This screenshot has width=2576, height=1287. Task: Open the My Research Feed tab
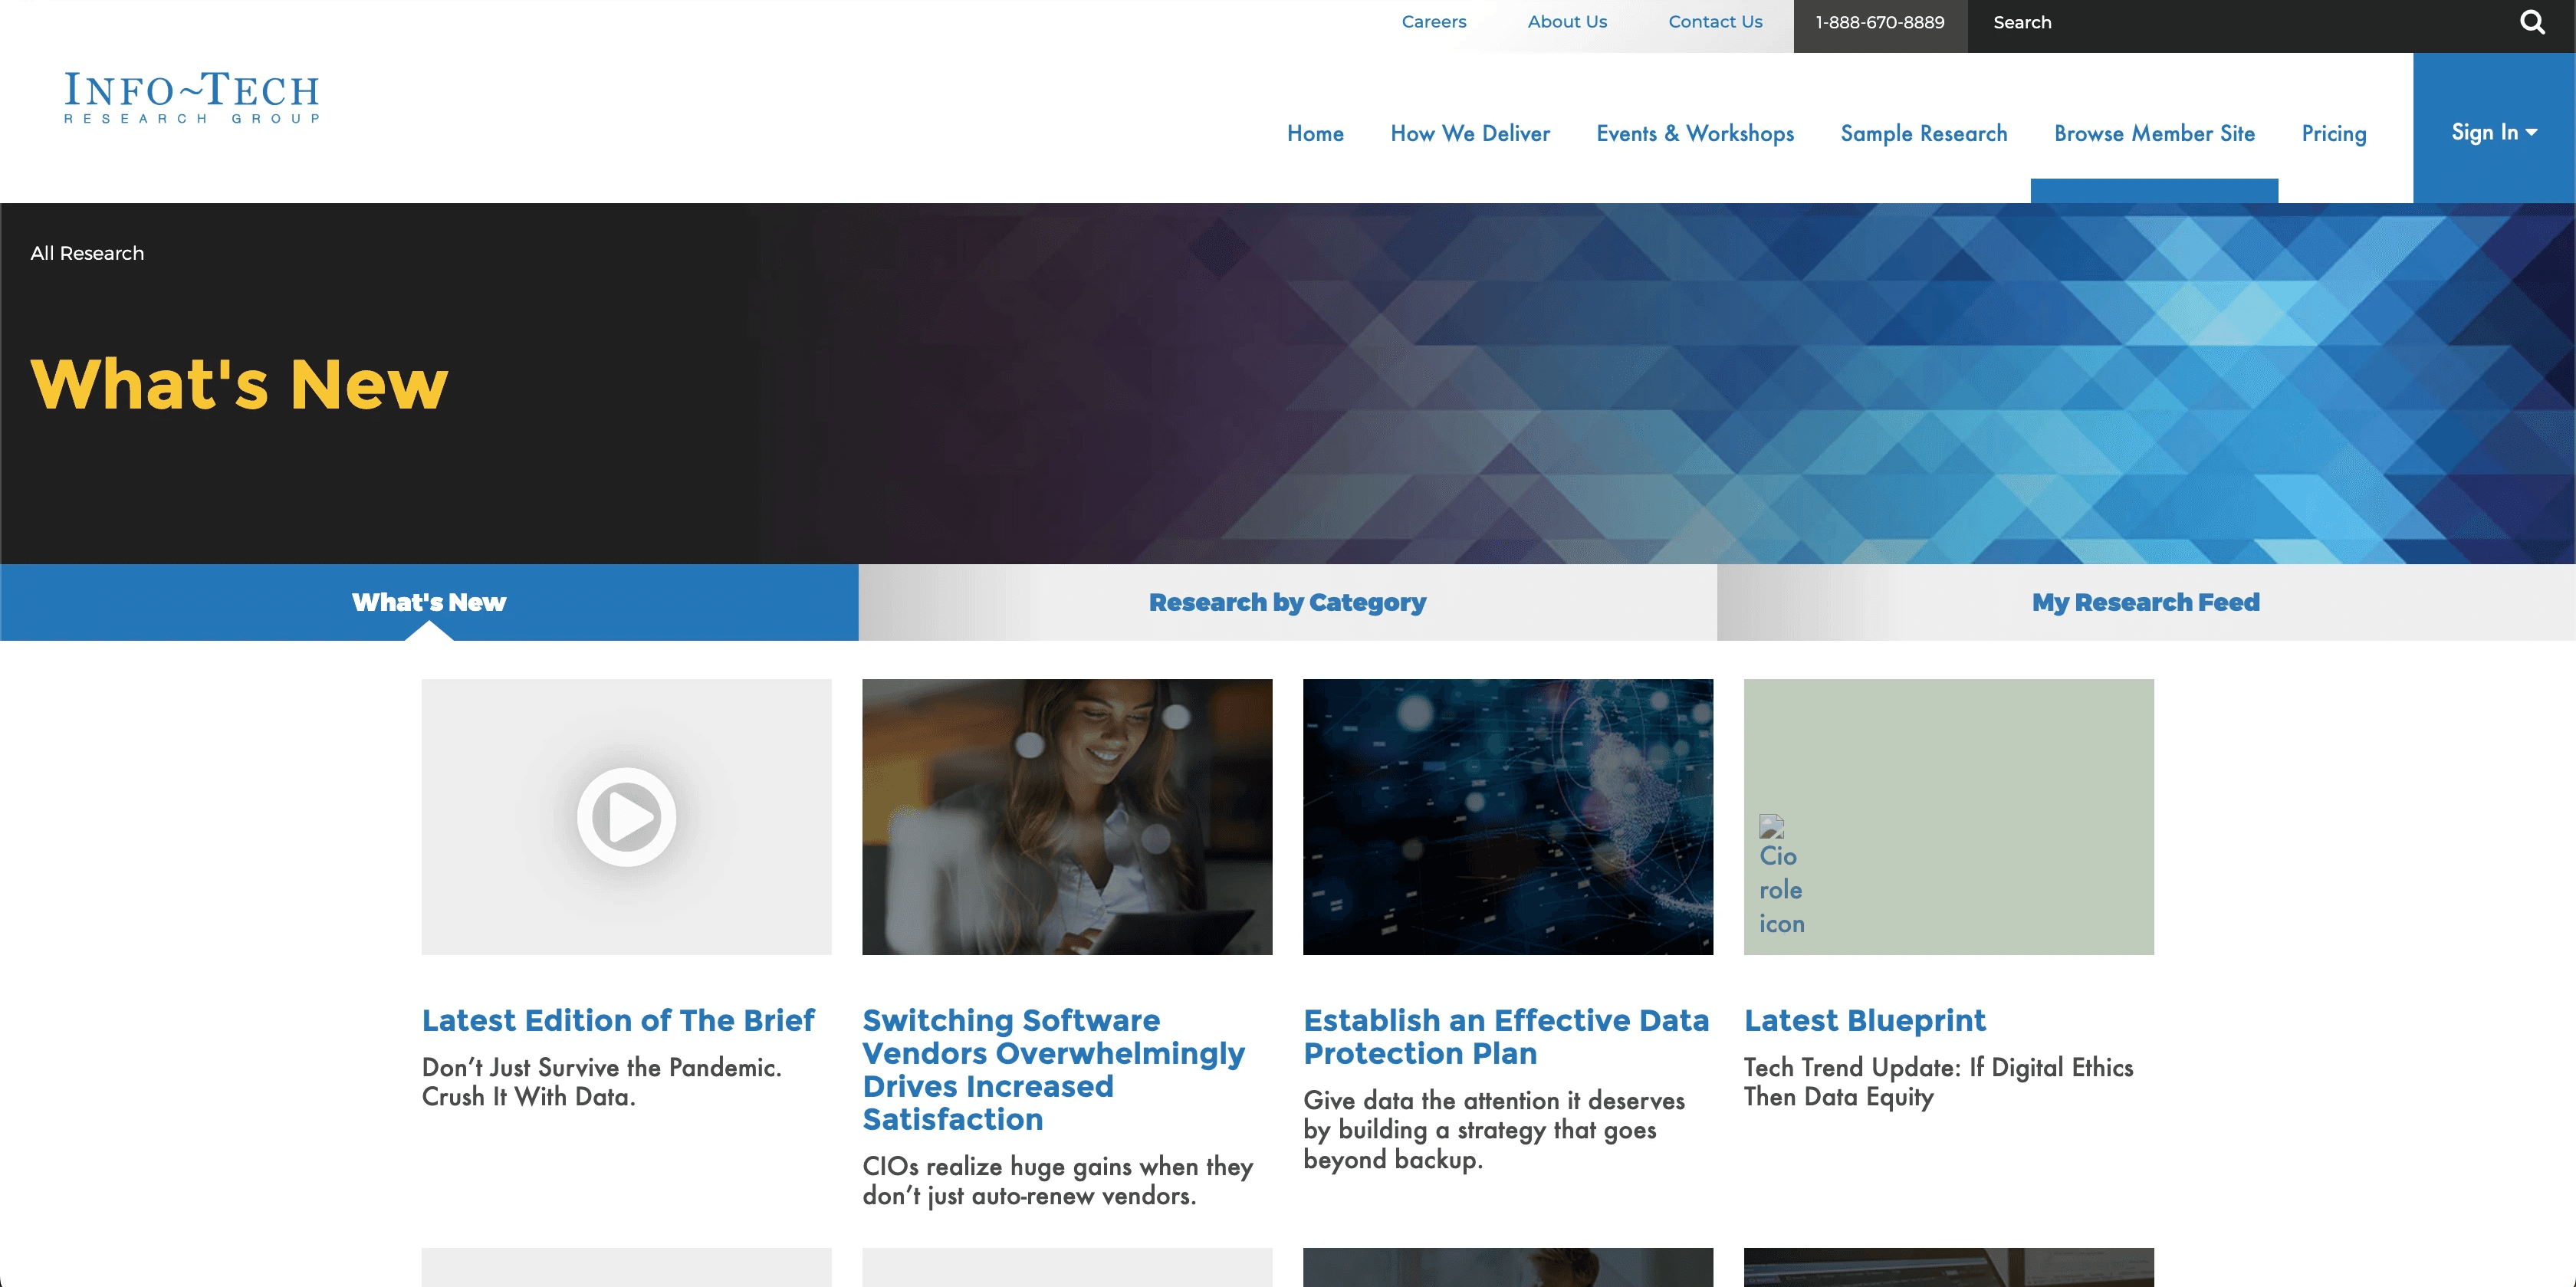(x=2146, y=602)
